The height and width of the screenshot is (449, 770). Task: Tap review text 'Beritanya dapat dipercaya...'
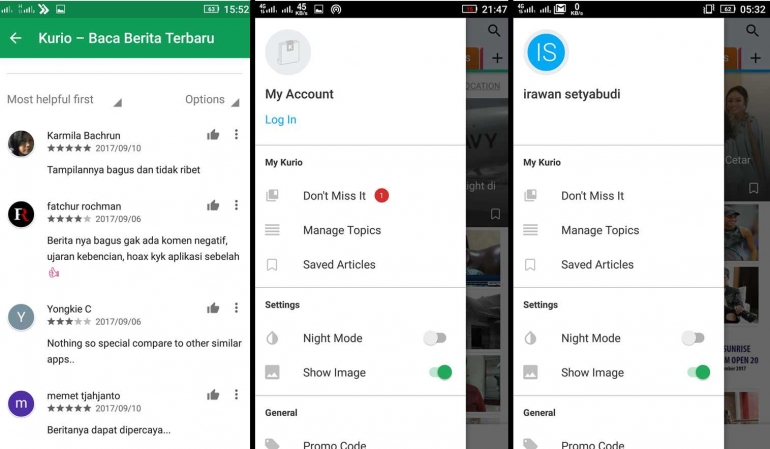pyautogui.click(x=109, y=430)
